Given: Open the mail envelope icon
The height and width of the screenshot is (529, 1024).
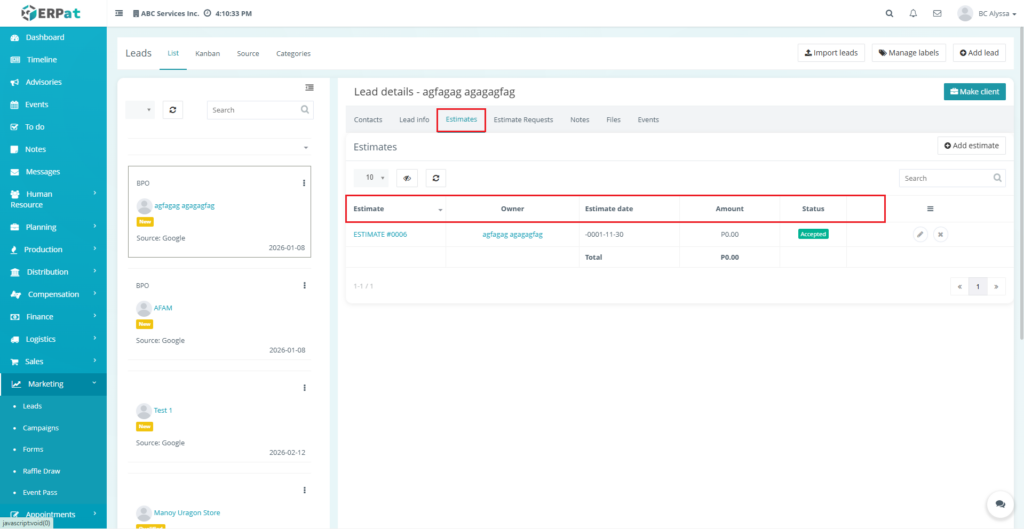Looking at the screenshot, I should click(x=937, y=14).
